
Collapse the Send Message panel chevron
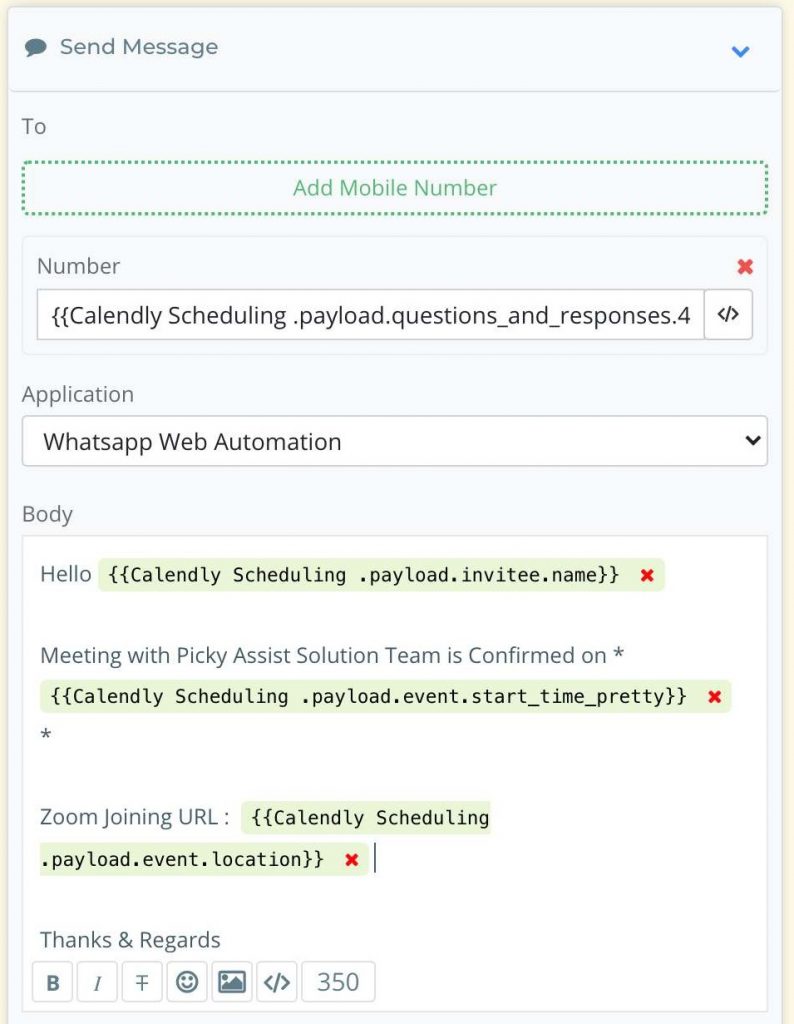(x=740, y=51)
